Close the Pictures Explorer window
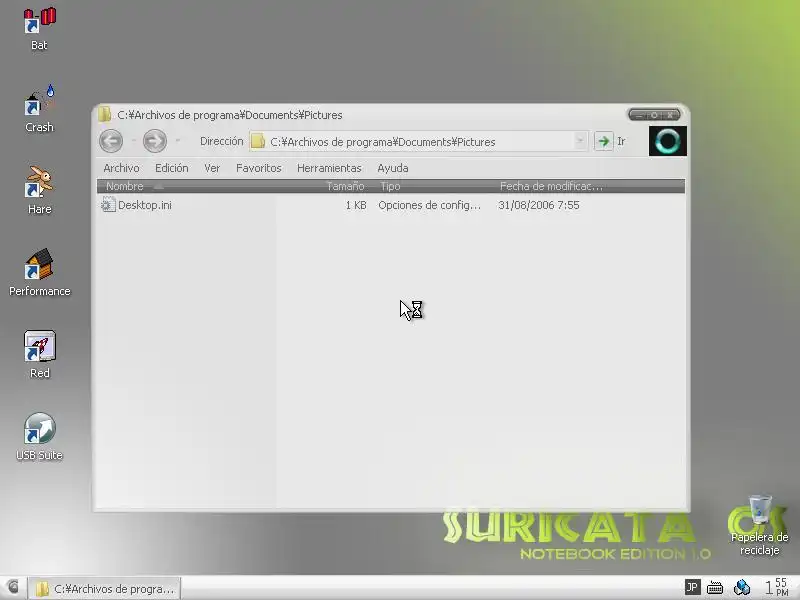This screenshot has width=800, height=600. click(670, 115)
